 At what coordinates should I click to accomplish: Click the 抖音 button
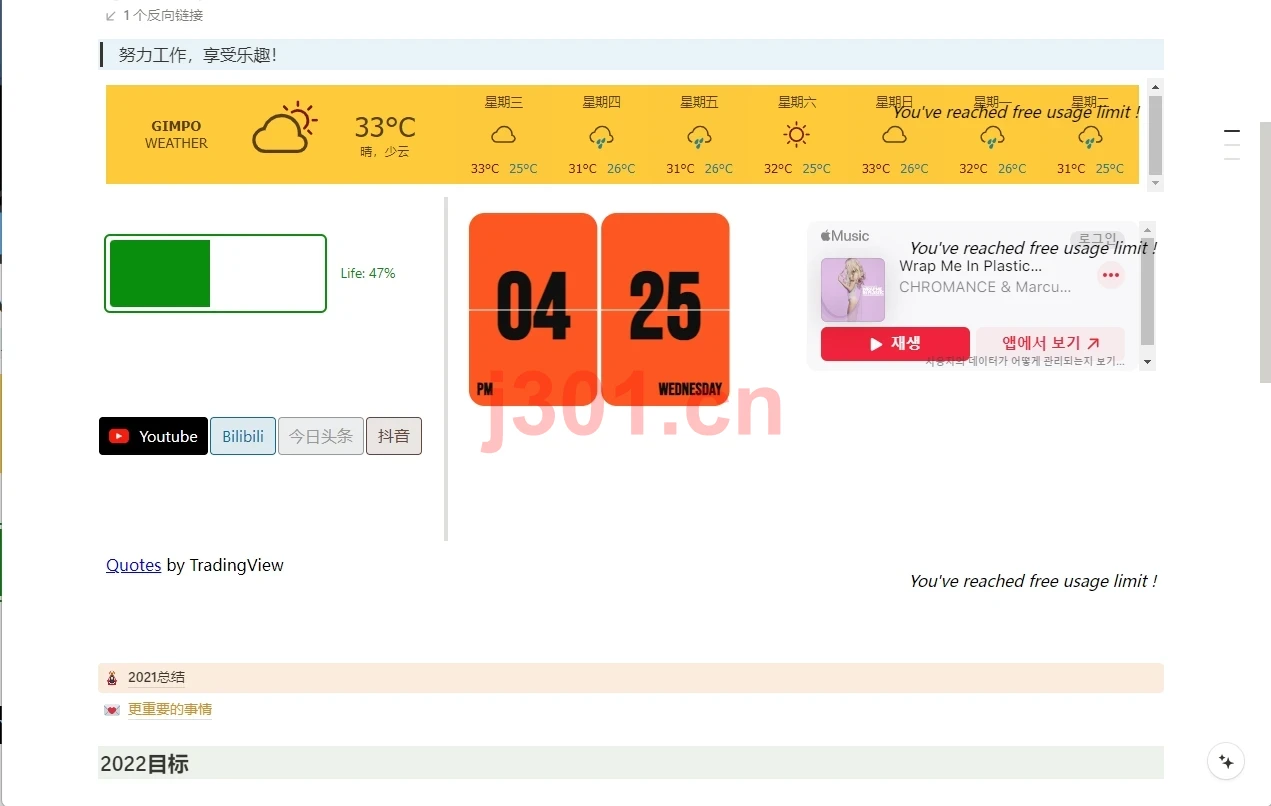point(394,436)
